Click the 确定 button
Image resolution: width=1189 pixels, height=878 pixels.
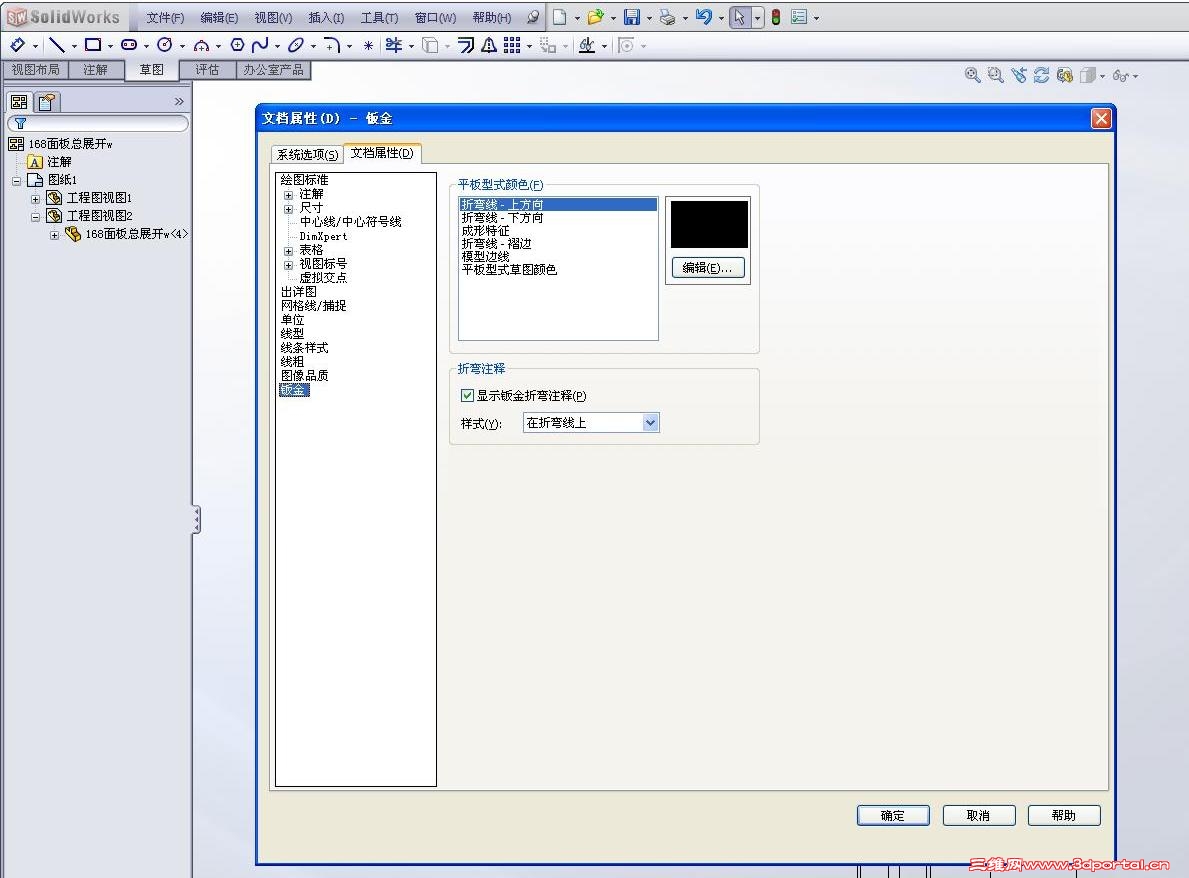point(893,815)
